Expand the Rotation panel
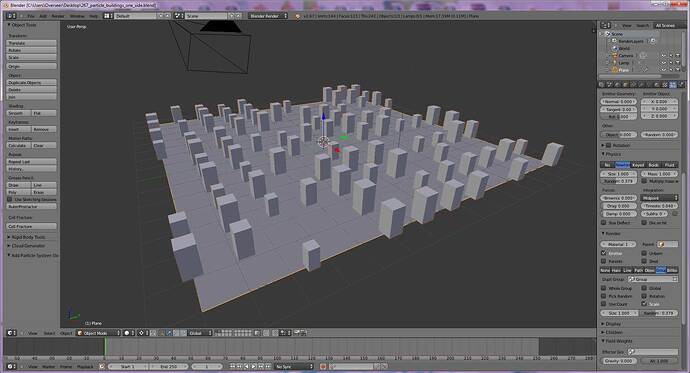Image resolution: width=690 pixels, height=373 pixels. click(x=603, y=145)
